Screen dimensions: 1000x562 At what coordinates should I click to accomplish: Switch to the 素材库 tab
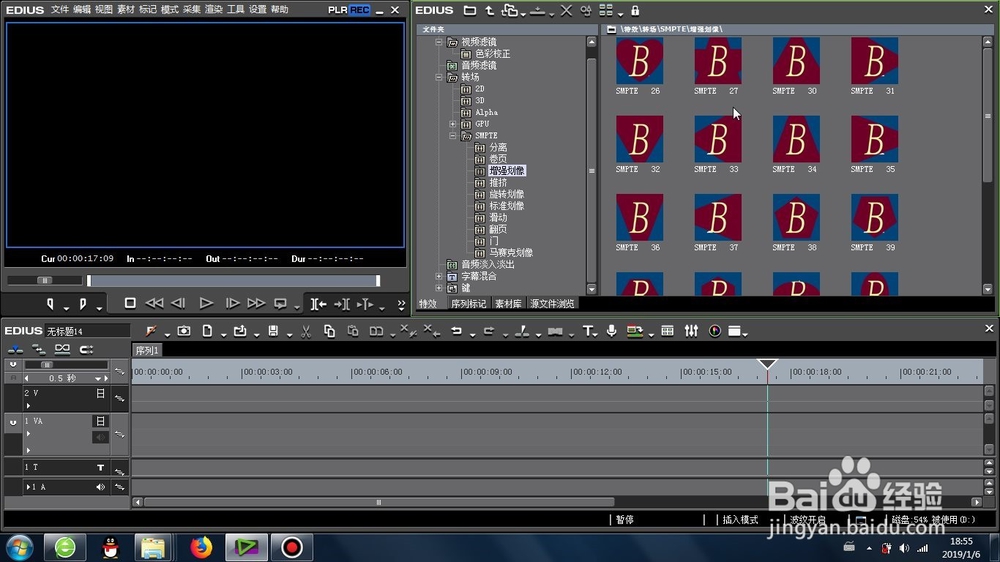(508, 304)
